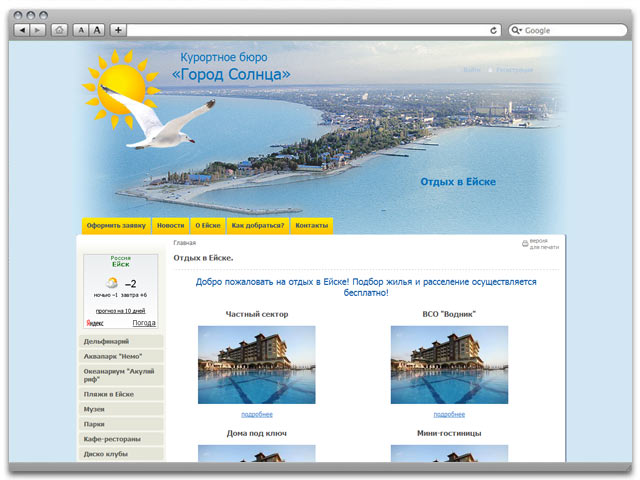Click the ВСО "Водник" heading

click(449, 314)
